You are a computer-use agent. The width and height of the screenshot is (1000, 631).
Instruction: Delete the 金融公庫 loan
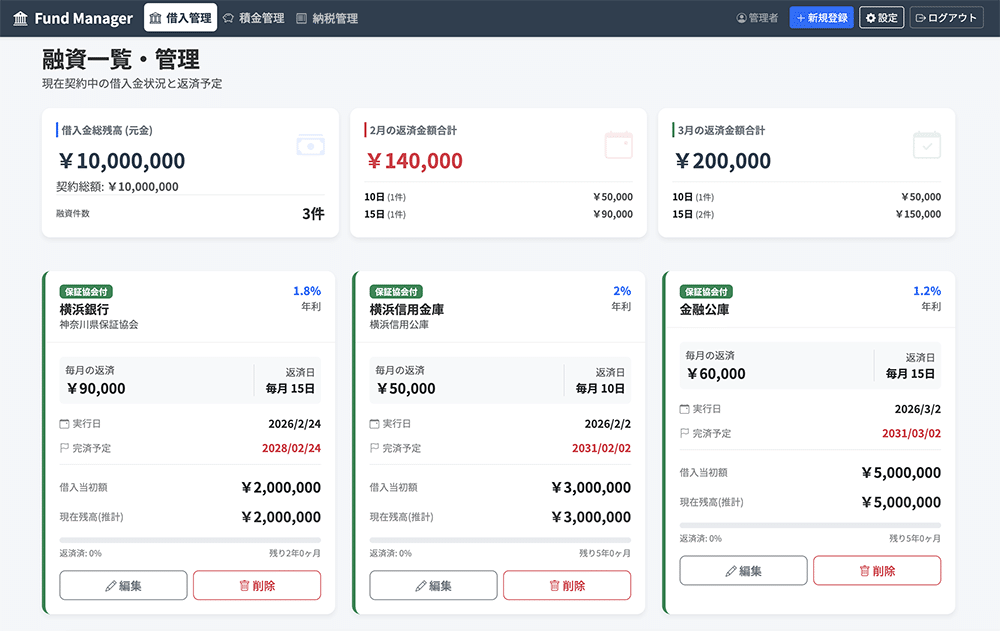(877, 571)
